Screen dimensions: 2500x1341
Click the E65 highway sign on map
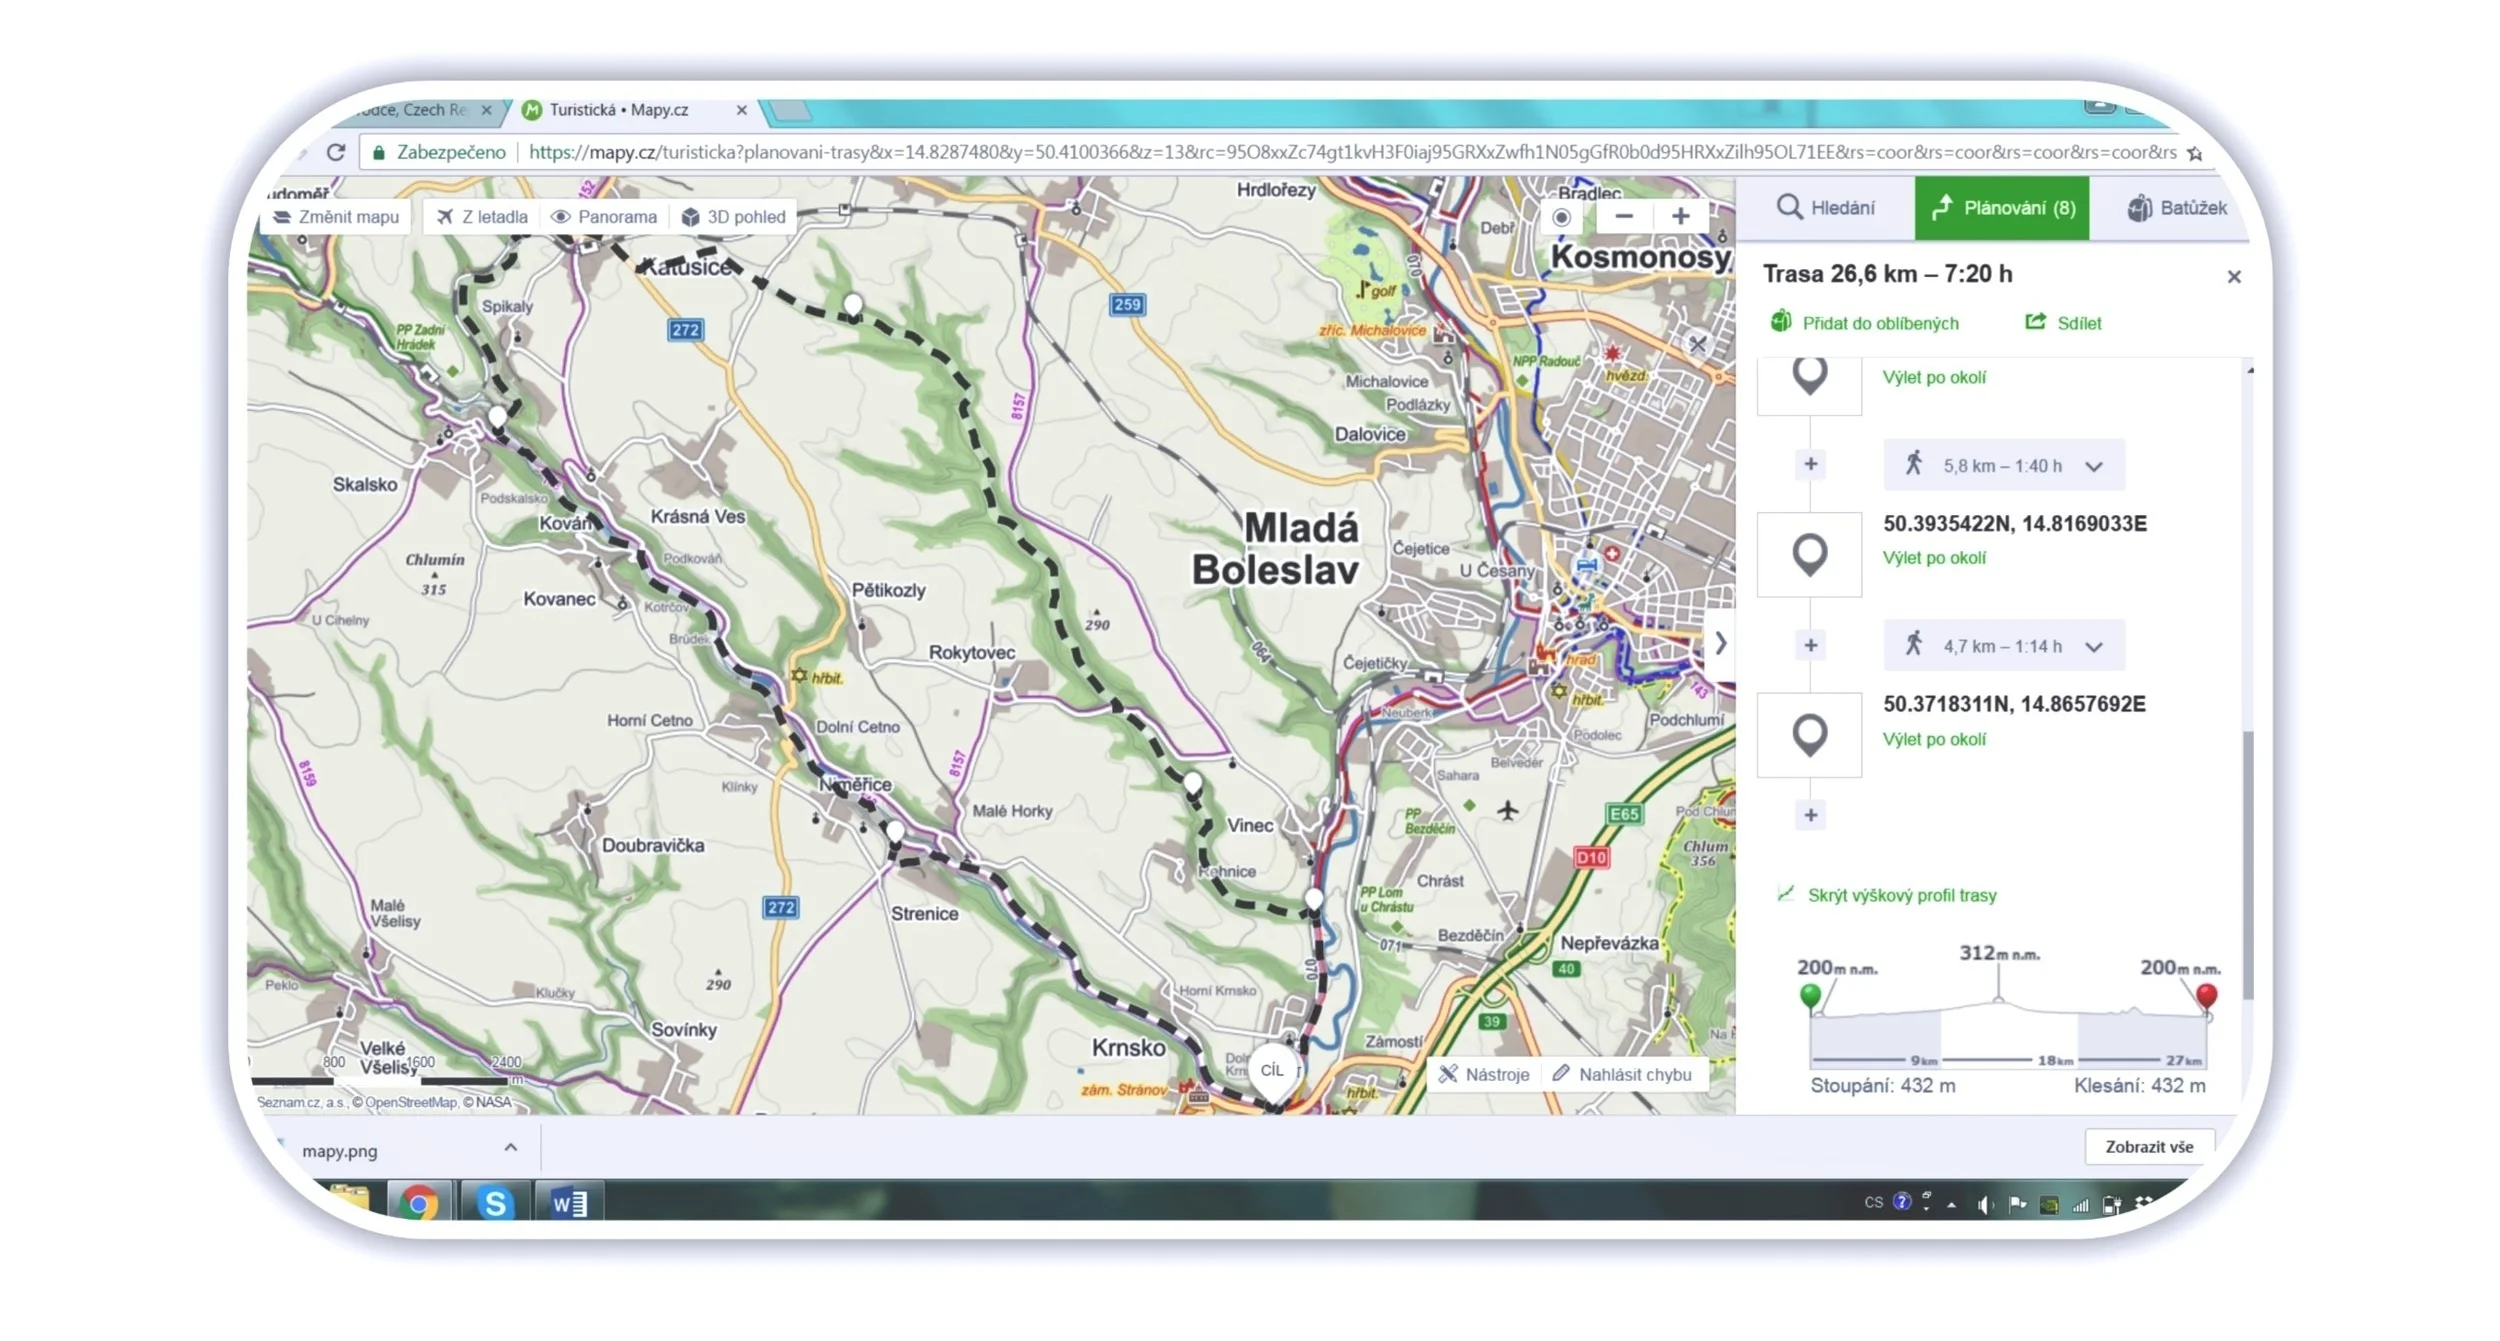[x=1624, y=814]
